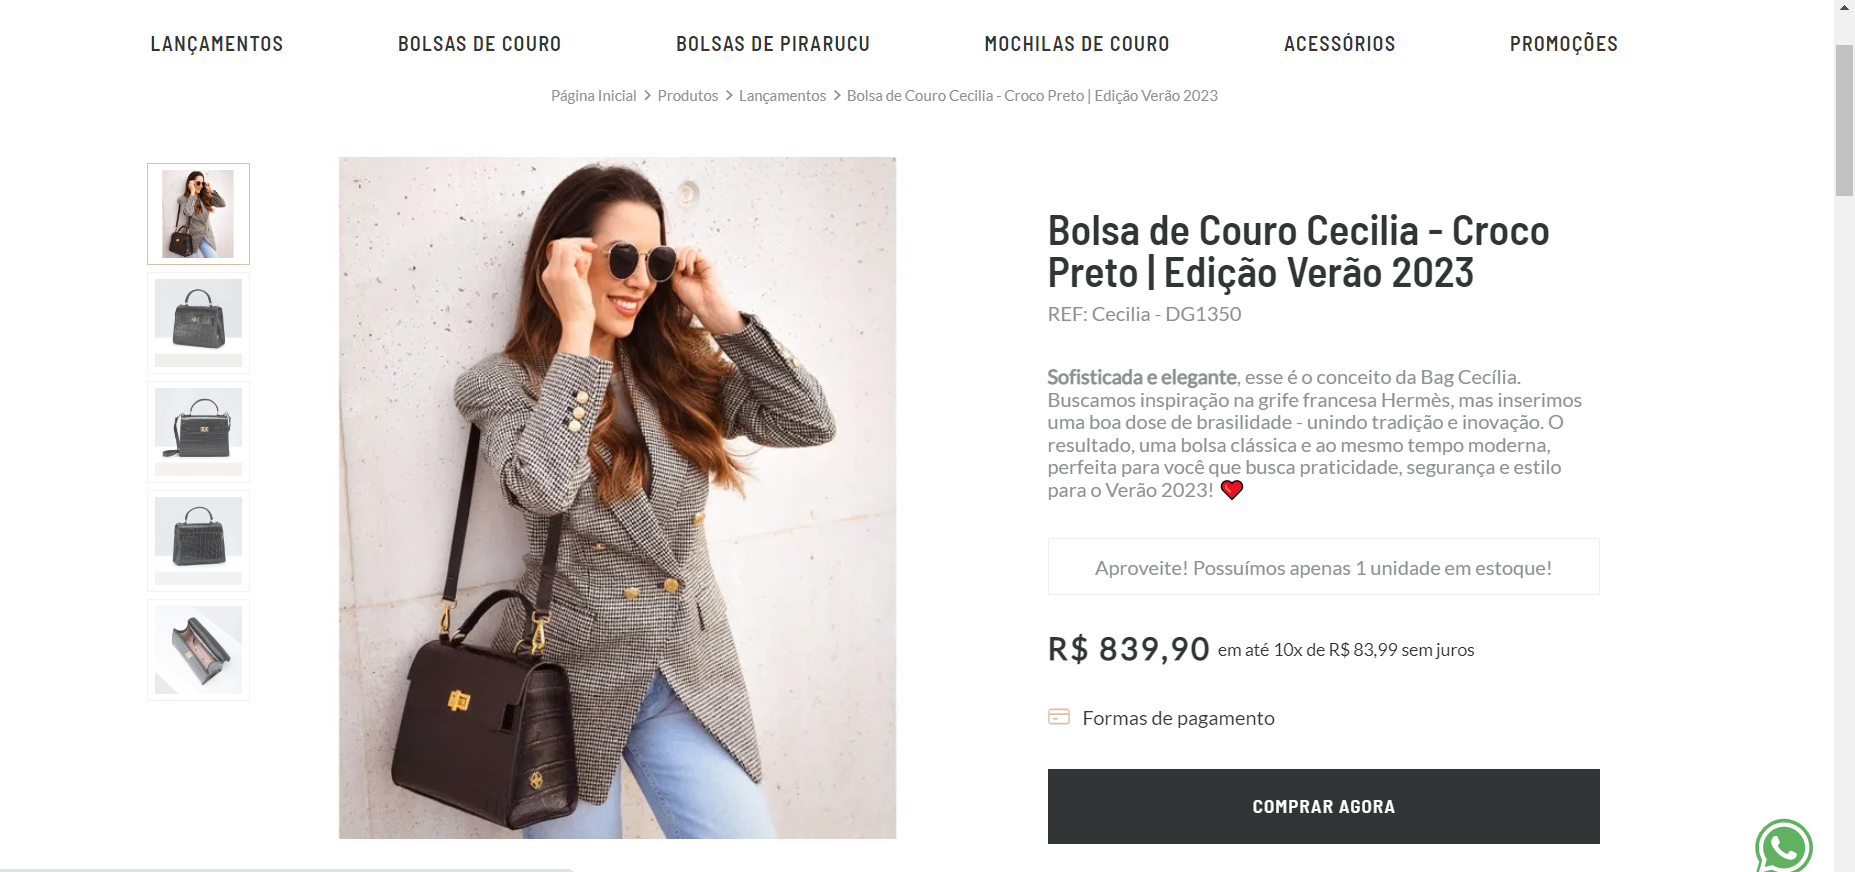This screenshot has height=872, width=1855.
Task: Click the red heart emoji in description
Action: pyautogui.click(x=1232, y=490)
